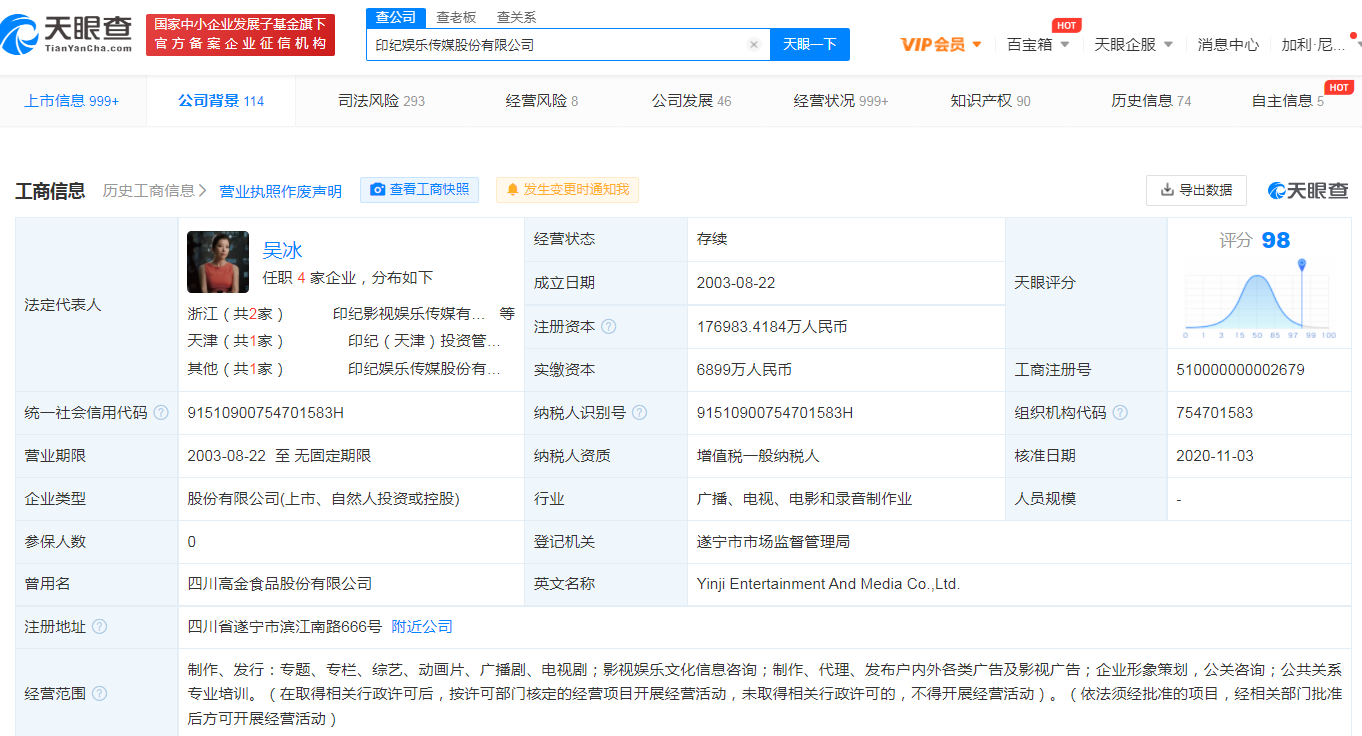
Task: Click the 发生变更时通知我 bell button
Action: (x=567, y=190)
